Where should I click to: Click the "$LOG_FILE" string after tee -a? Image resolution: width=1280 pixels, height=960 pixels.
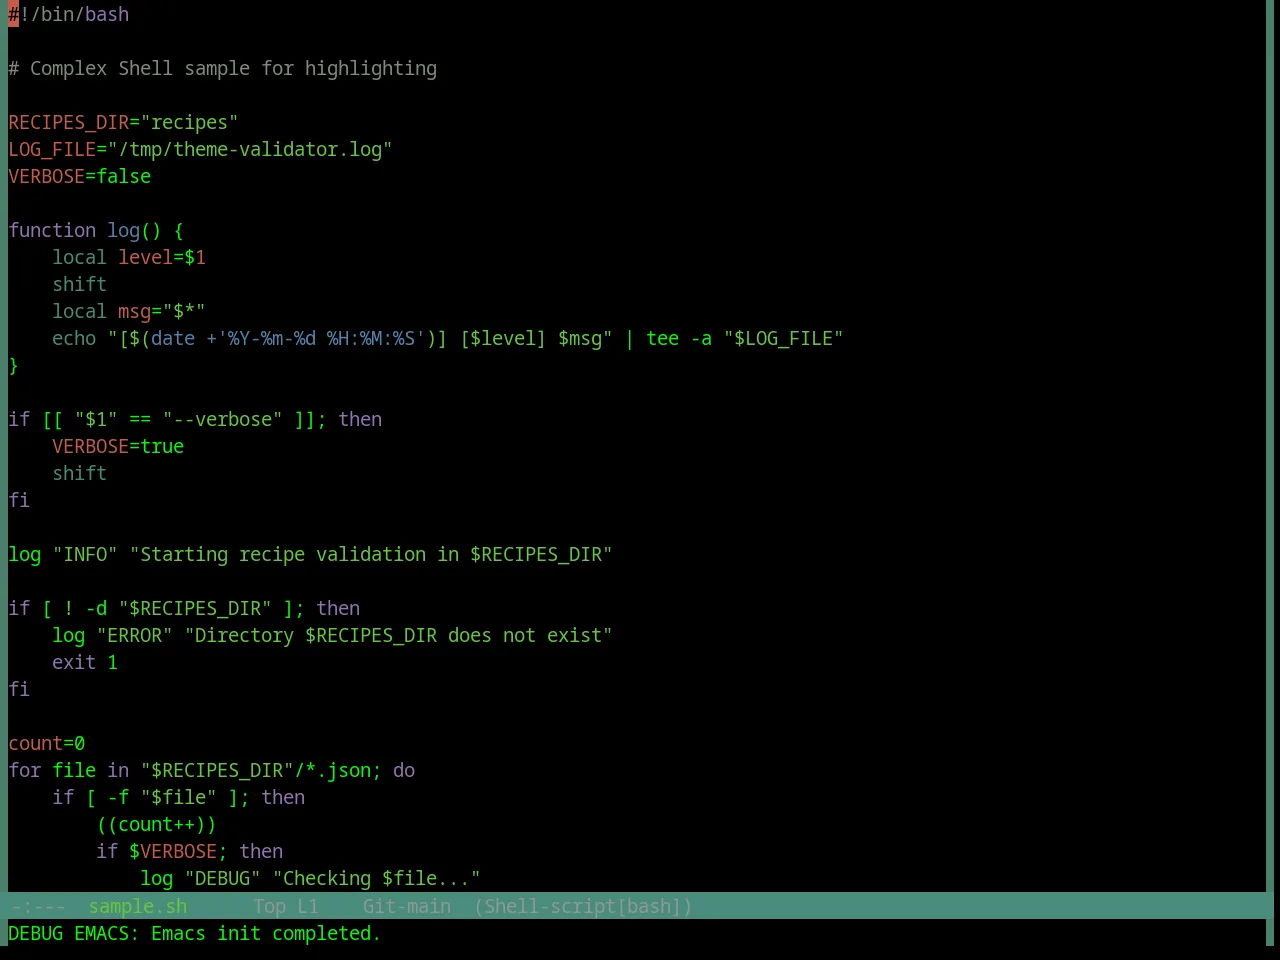(784, 338)
